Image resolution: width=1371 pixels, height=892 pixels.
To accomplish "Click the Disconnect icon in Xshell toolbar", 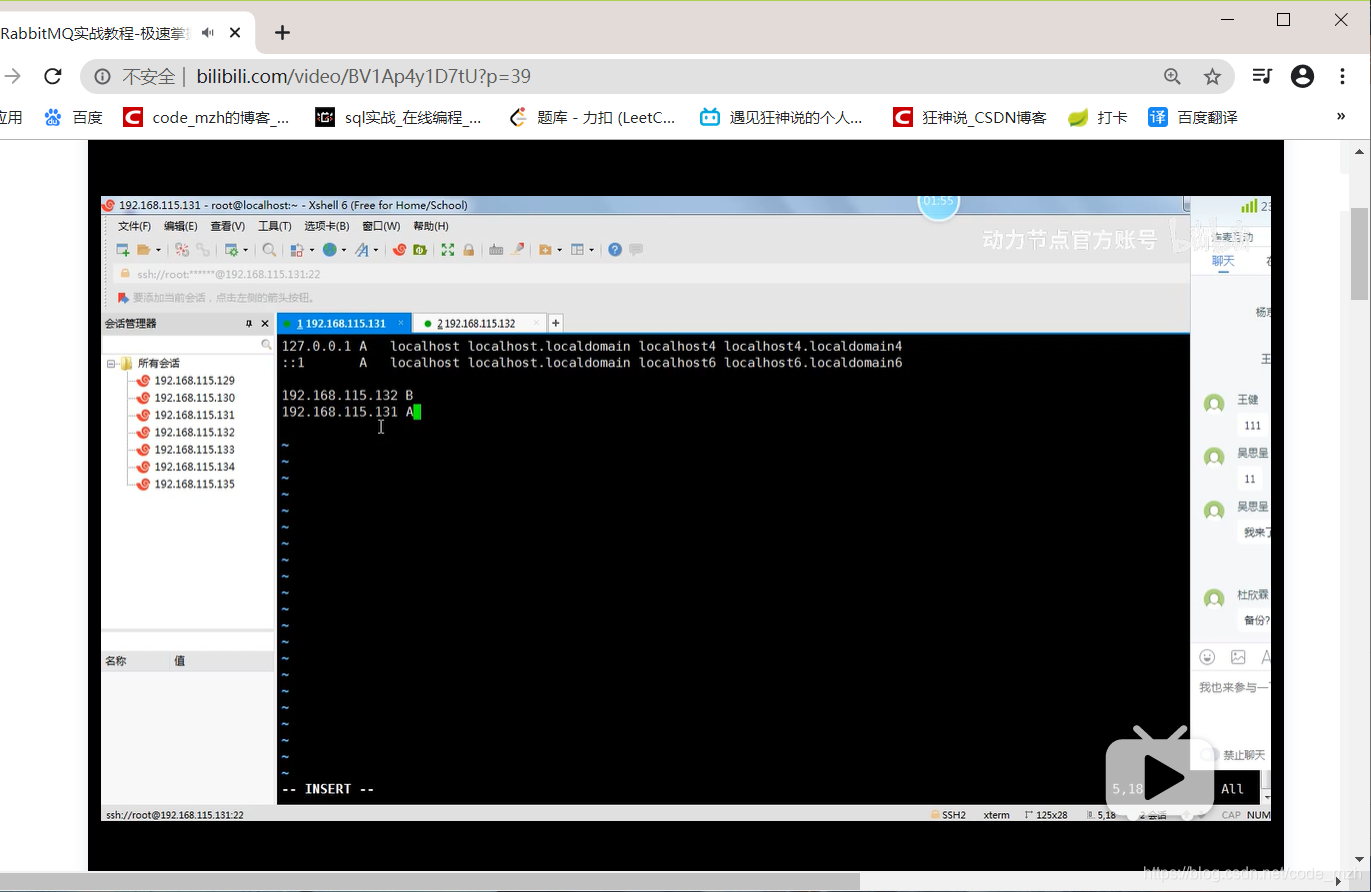I will click(x=182, y=250).
